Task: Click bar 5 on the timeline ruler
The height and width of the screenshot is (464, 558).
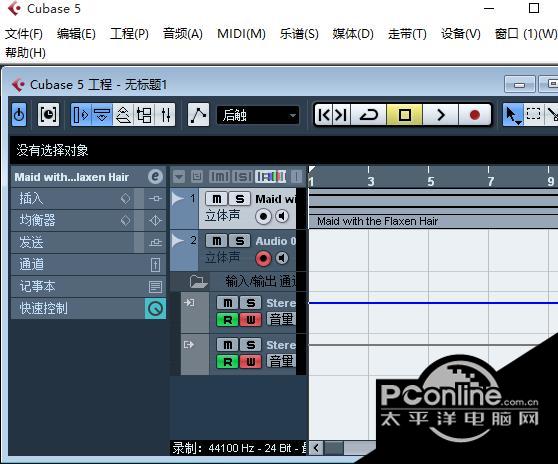Action: (430, 181)
